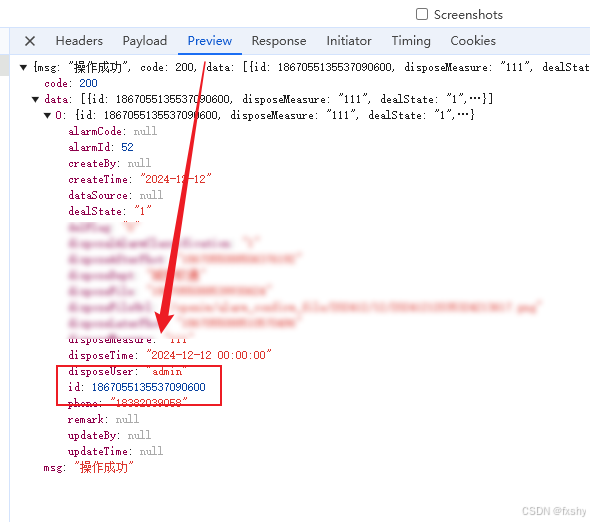Viewport: 590px width, 522px height.
Task: Collapse the array item 0 node
Action: tap(47, 116)
